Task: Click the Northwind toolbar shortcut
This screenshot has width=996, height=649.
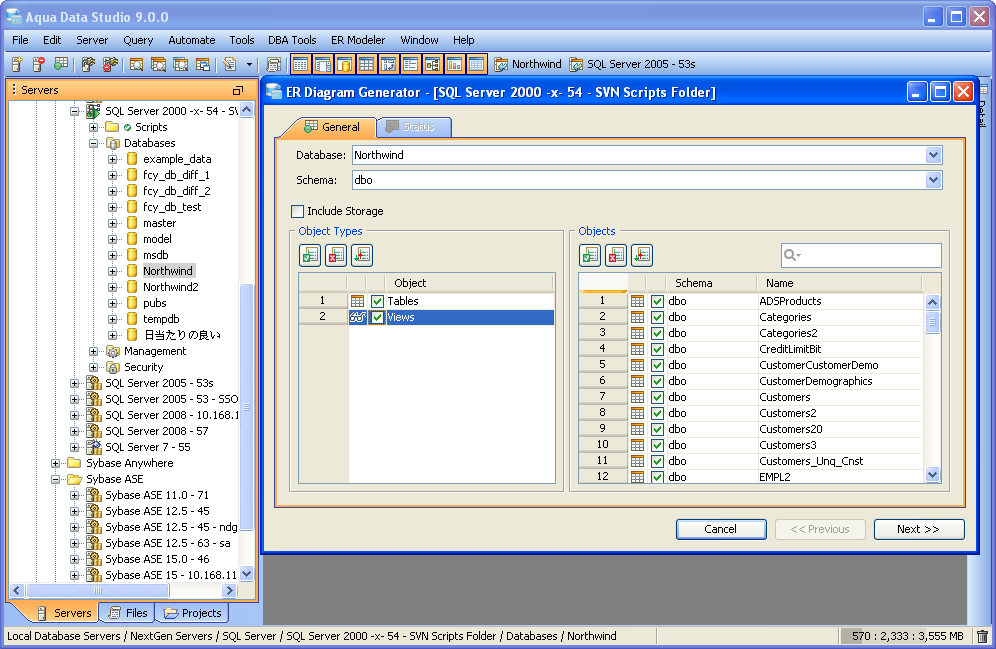Action: pyautogui.click(x=527, y=64)
